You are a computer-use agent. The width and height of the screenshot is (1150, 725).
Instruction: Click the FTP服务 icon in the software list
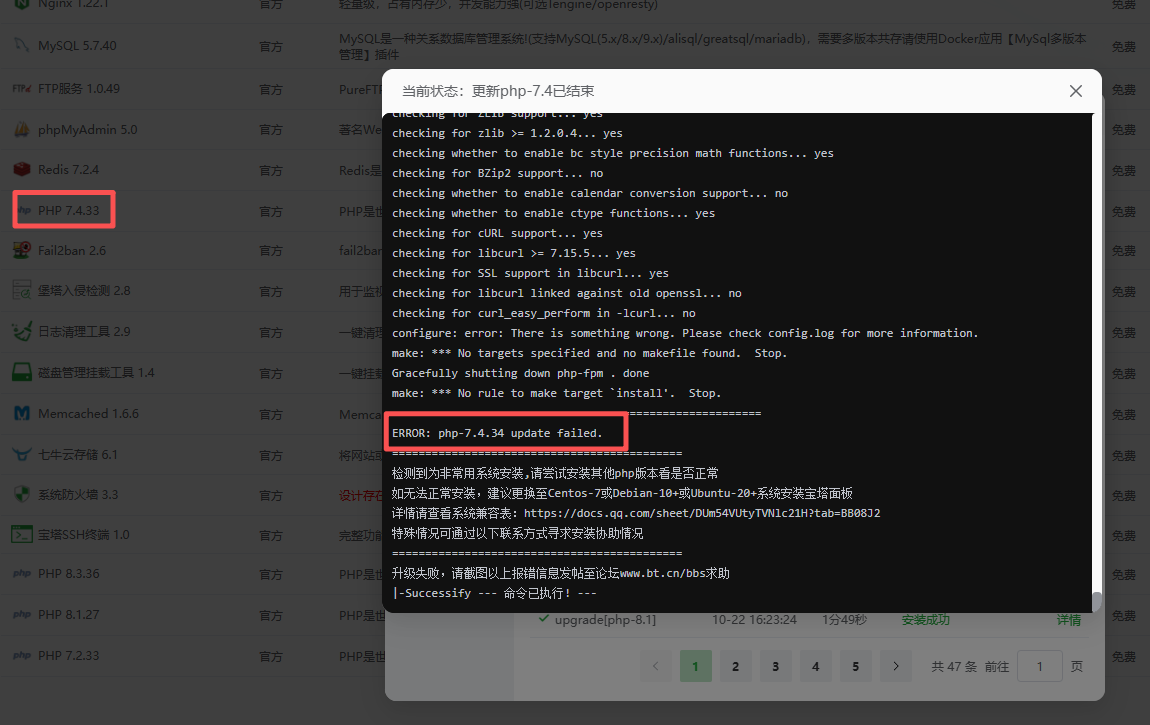coord(22,89)
